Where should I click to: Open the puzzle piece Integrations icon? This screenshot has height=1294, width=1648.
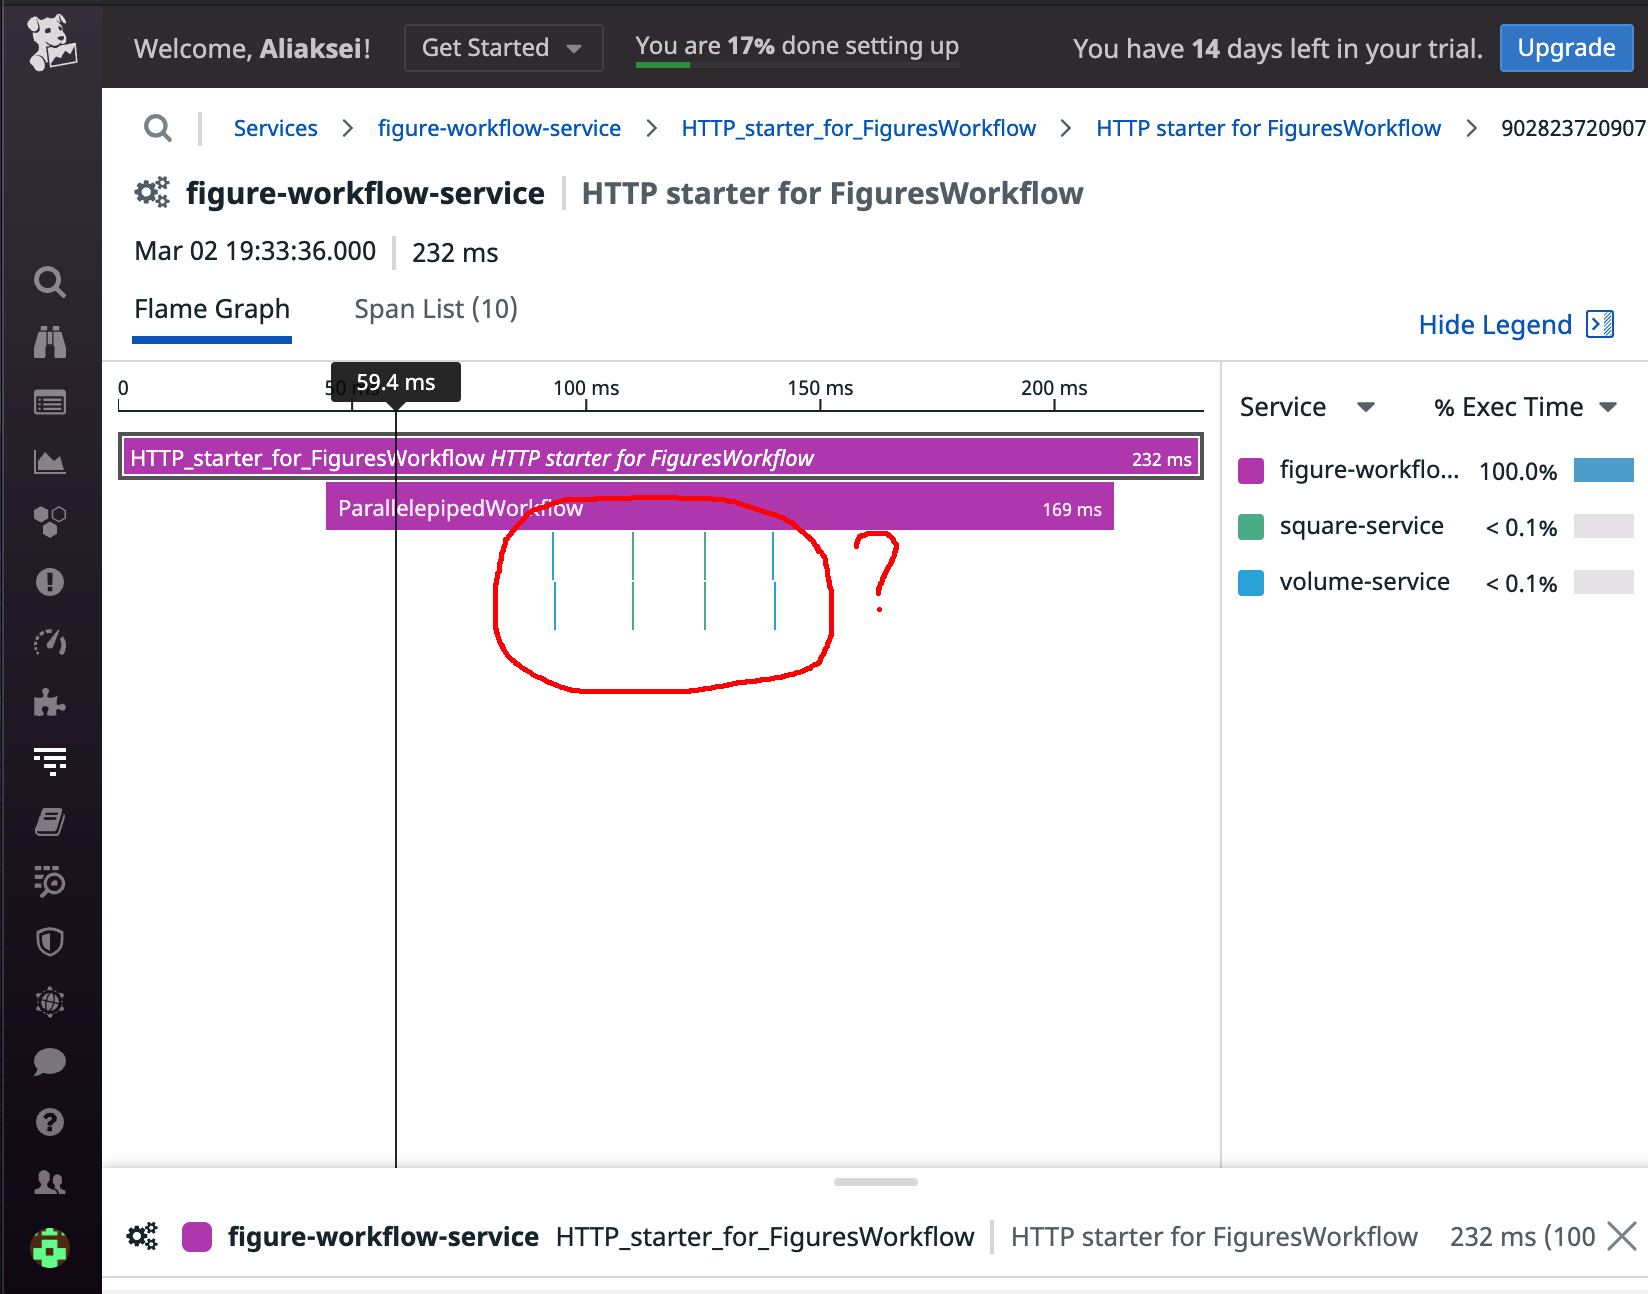(x=50, y=702)
